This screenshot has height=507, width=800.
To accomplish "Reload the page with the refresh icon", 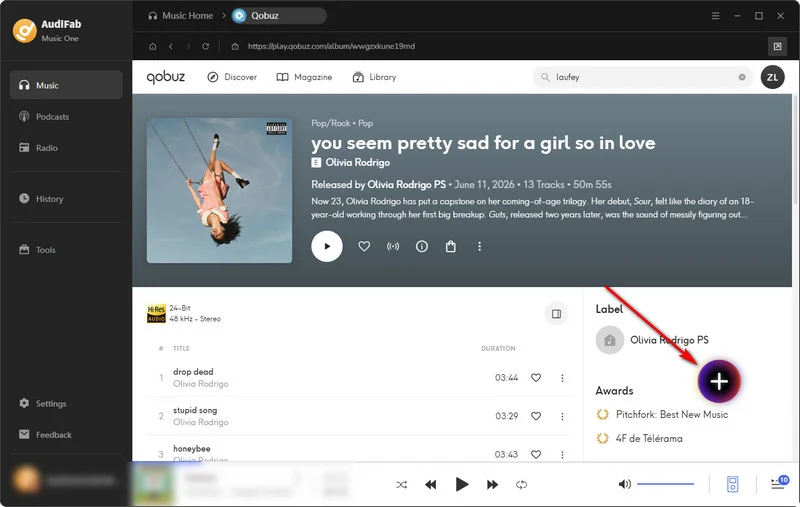I will tap(206, 46).
